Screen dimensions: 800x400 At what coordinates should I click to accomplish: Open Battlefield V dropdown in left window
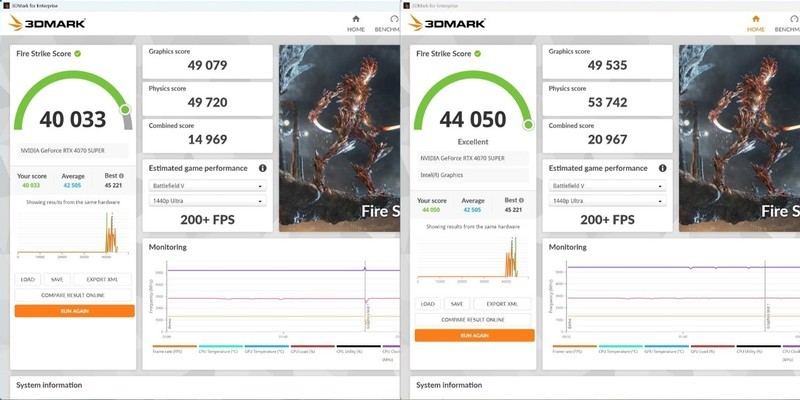(207, 186)
